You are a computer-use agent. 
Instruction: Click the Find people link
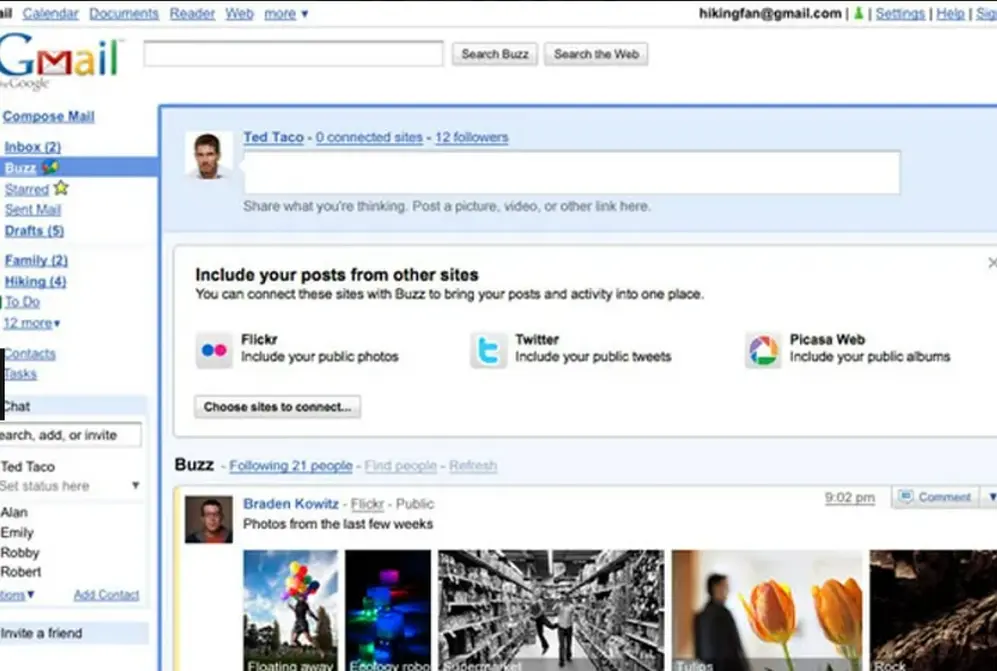point(401,466)
